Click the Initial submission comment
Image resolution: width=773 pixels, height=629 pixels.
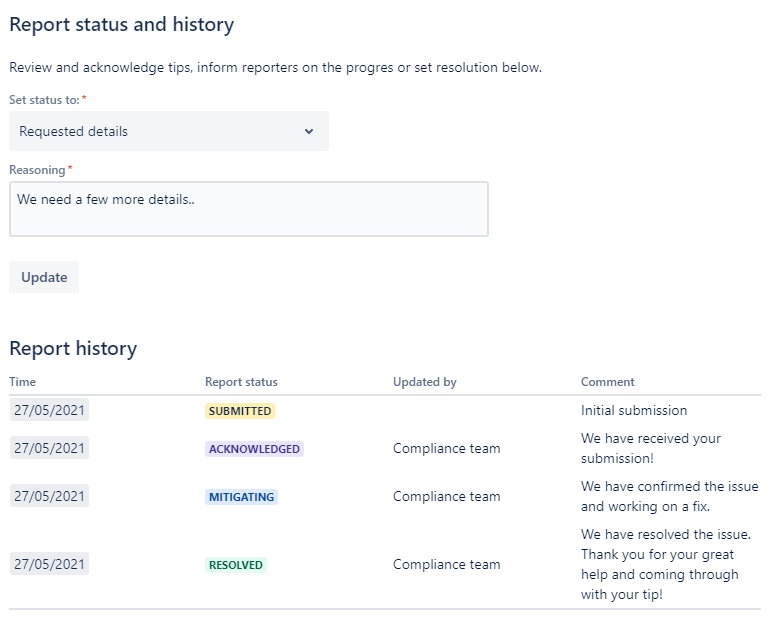[634, 410]
